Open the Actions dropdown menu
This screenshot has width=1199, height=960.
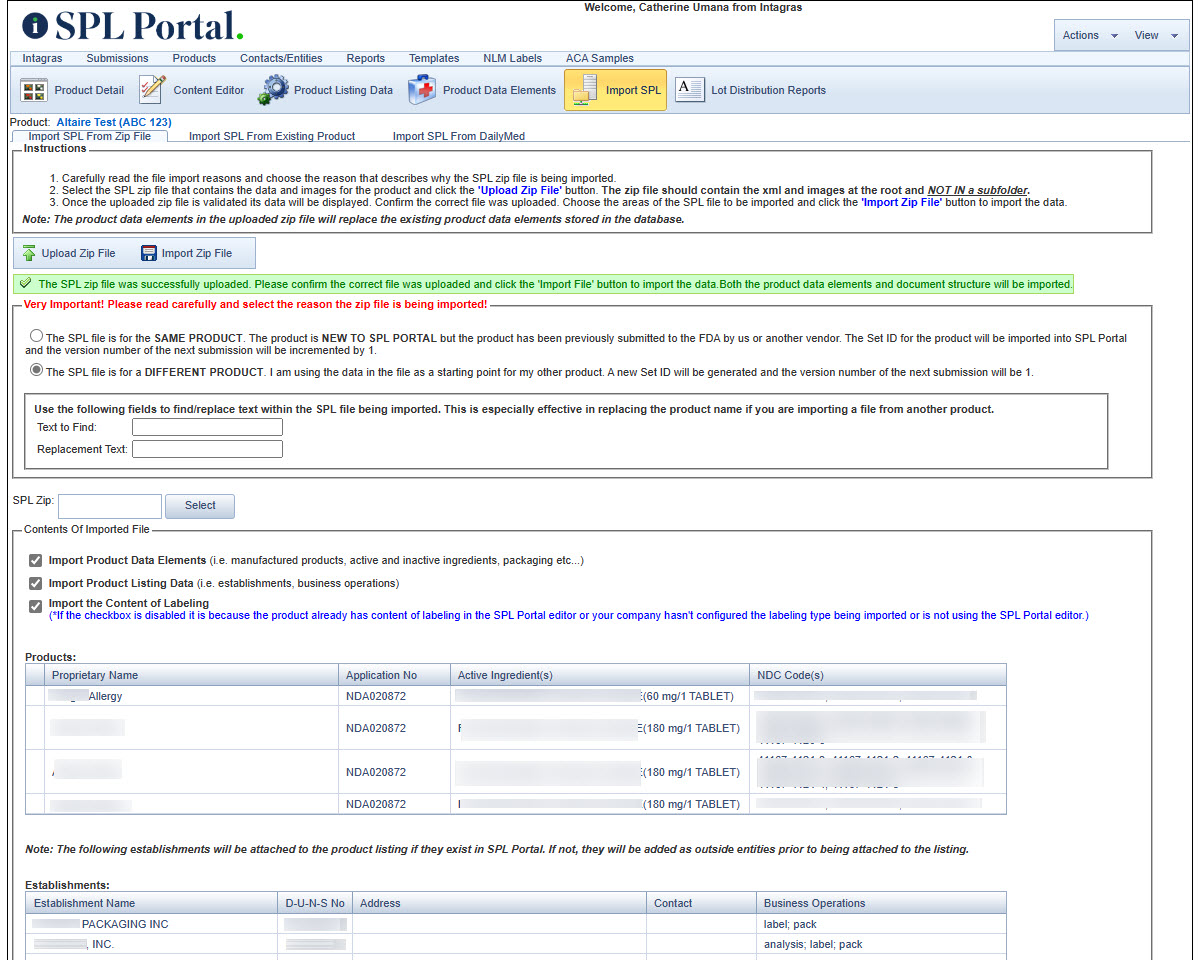[x=1089, y=35]
